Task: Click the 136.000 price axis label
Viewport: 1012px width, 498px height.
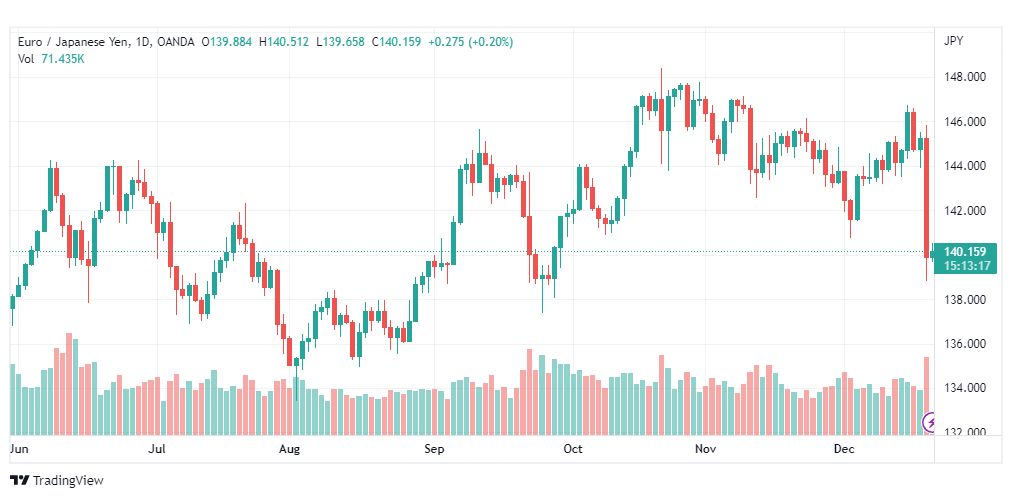Action: 964,344
